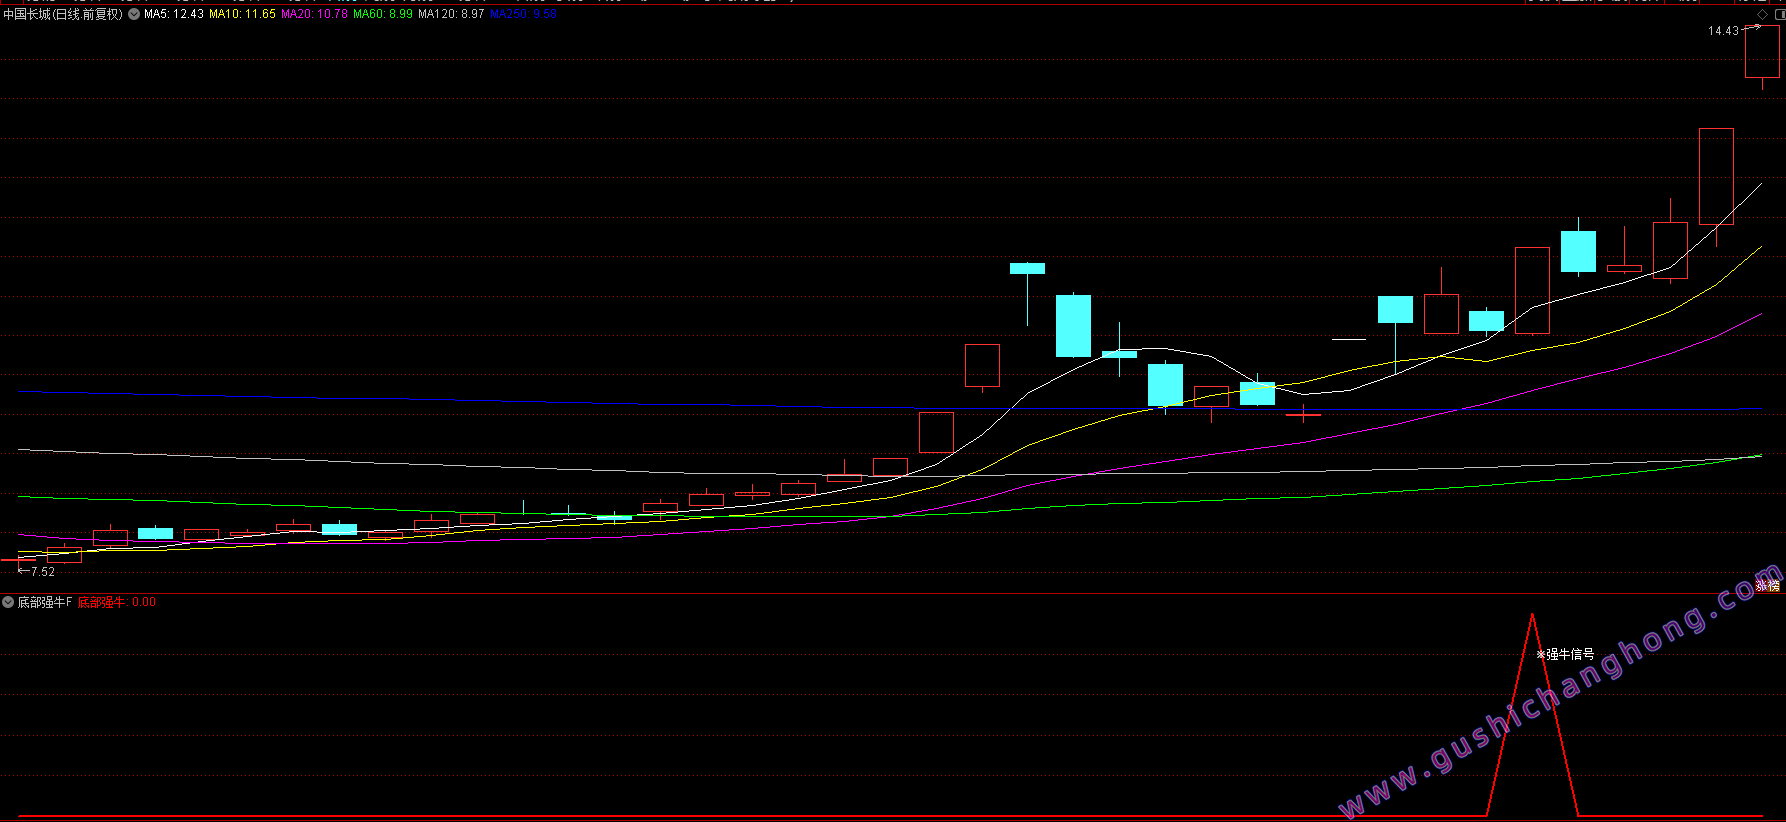Click the diamond icon at the chart's top right
This screenshot has height=822, width=1786.
(1762, 14)
